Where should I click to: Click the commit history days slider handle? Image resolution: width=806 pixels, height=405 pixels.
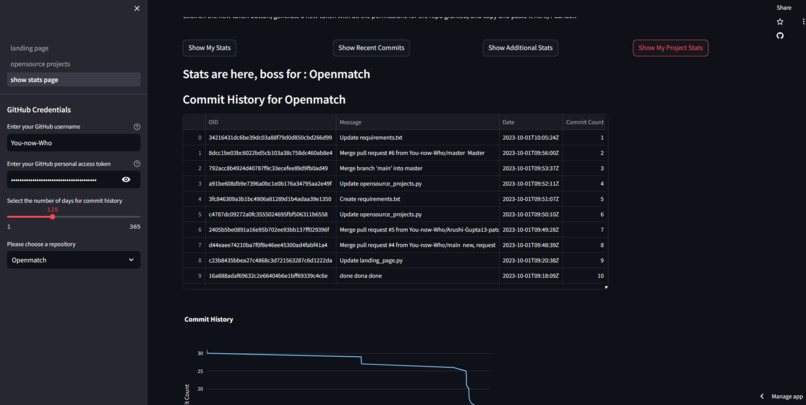(x=52, y=217)
